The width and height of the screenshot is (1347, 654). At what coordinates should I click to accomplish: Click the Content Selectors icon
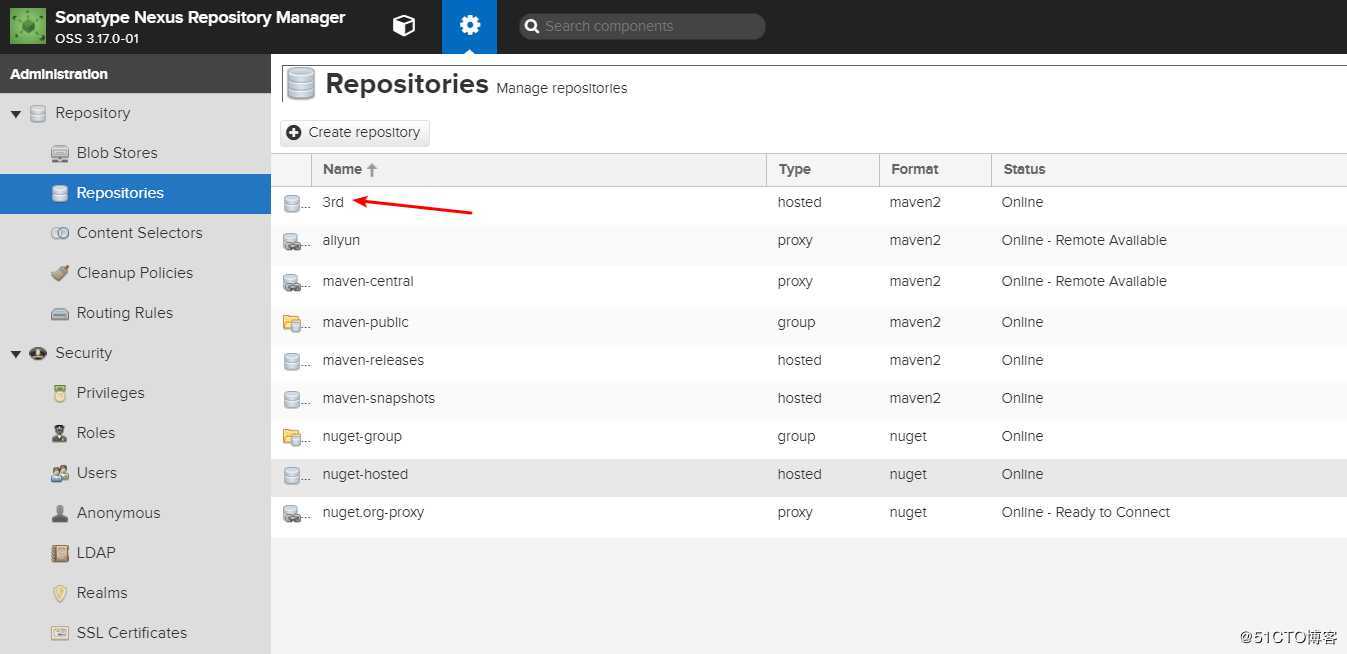[x=60, y=233]
